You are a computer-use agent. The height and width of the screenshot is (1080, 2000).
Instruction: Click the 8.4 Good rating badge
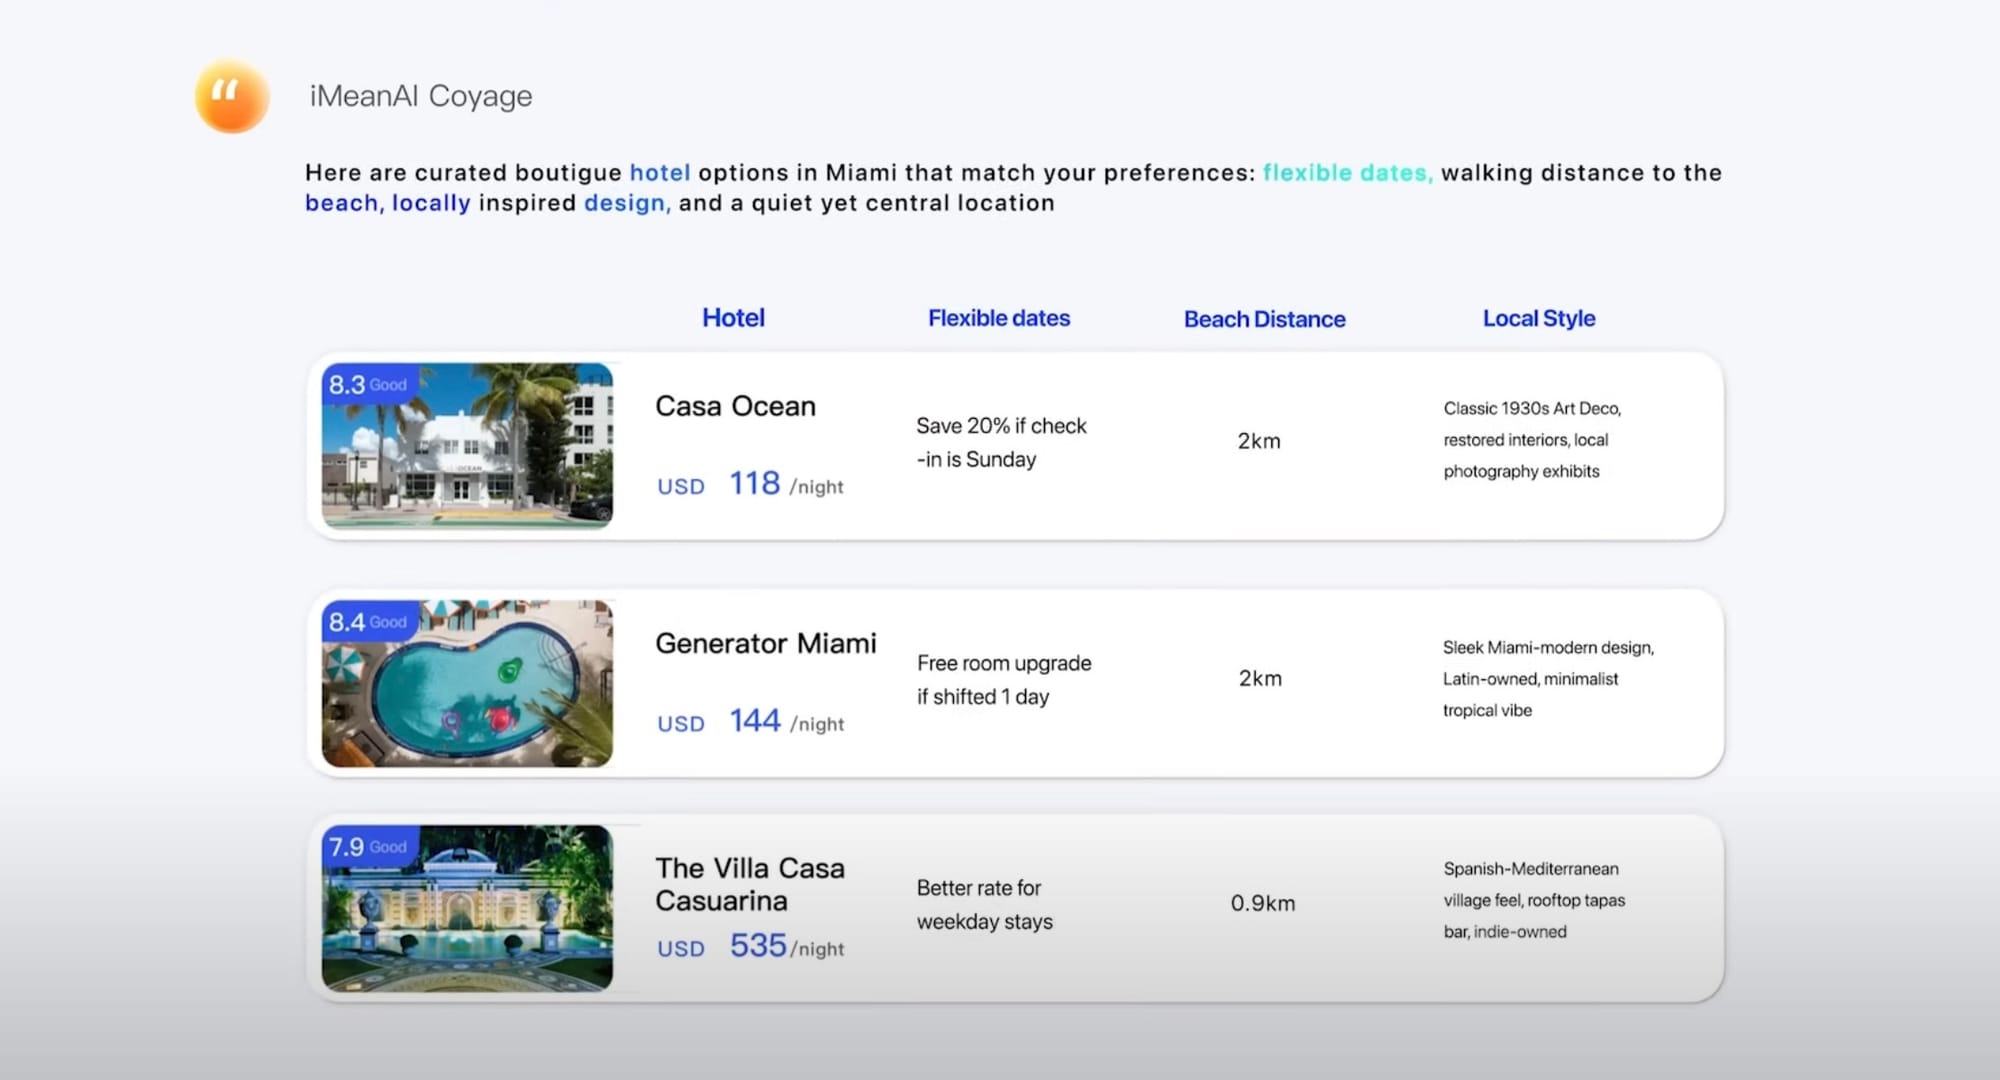[367, 622]
